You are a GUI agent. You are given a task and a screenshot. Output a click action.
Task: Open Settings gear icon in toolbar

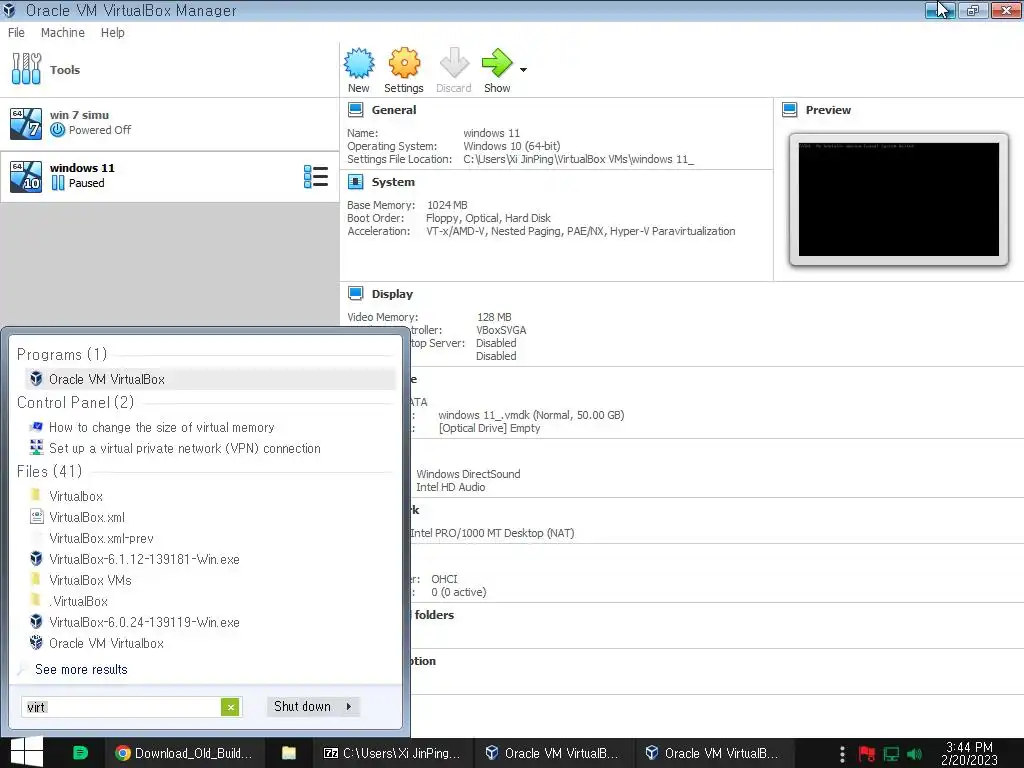pyautogui.click(x=404, y=63)
